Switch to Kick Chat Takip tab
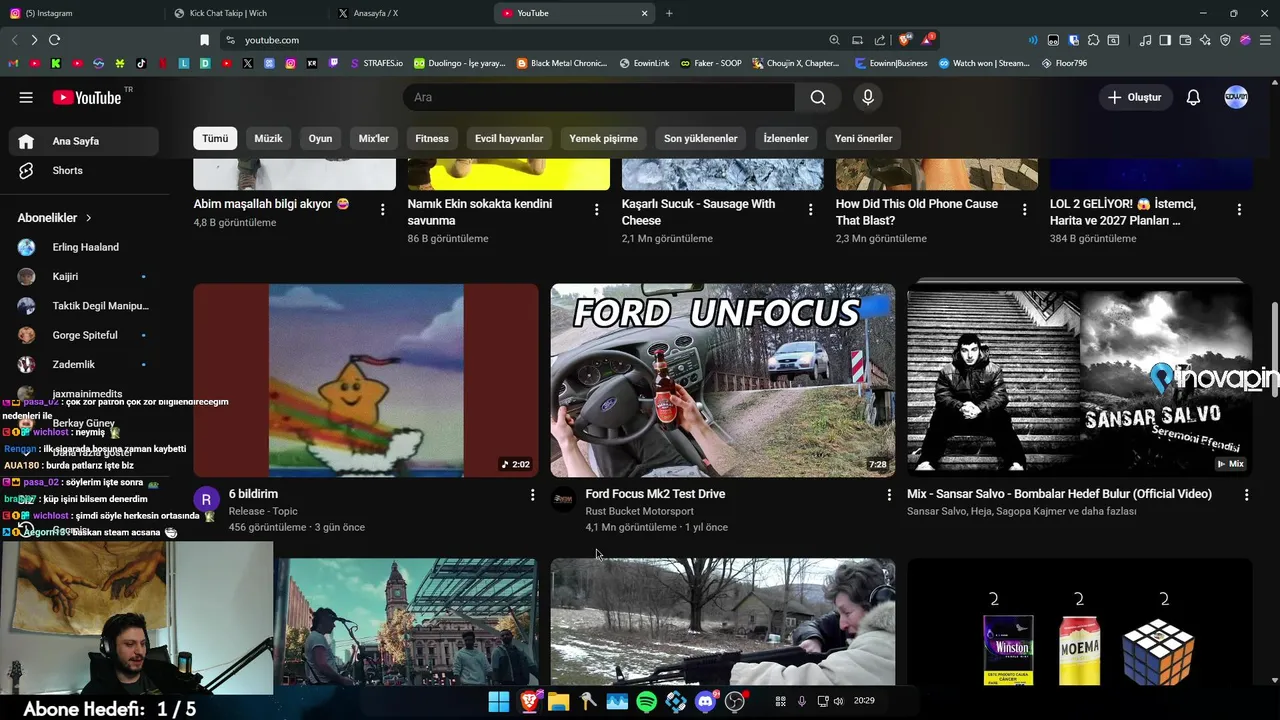Viewport: 1280px width, 720px height. click(x=246, y=13)
